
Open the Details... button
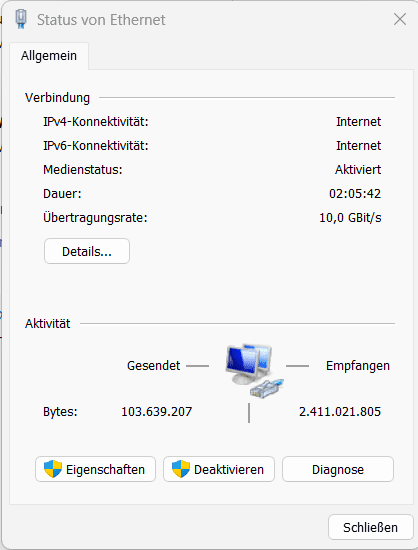[87, 251]
